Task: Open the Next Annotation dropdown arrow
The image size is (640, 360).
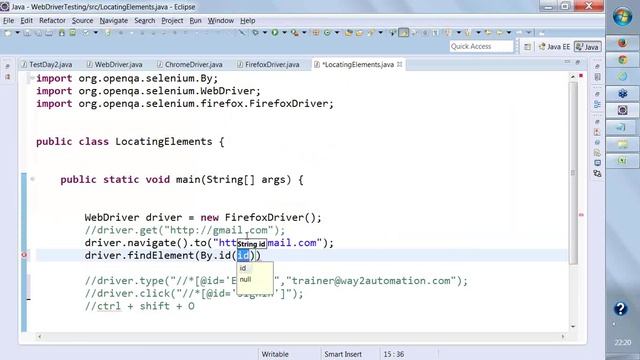Action: (x=458, y=33)
